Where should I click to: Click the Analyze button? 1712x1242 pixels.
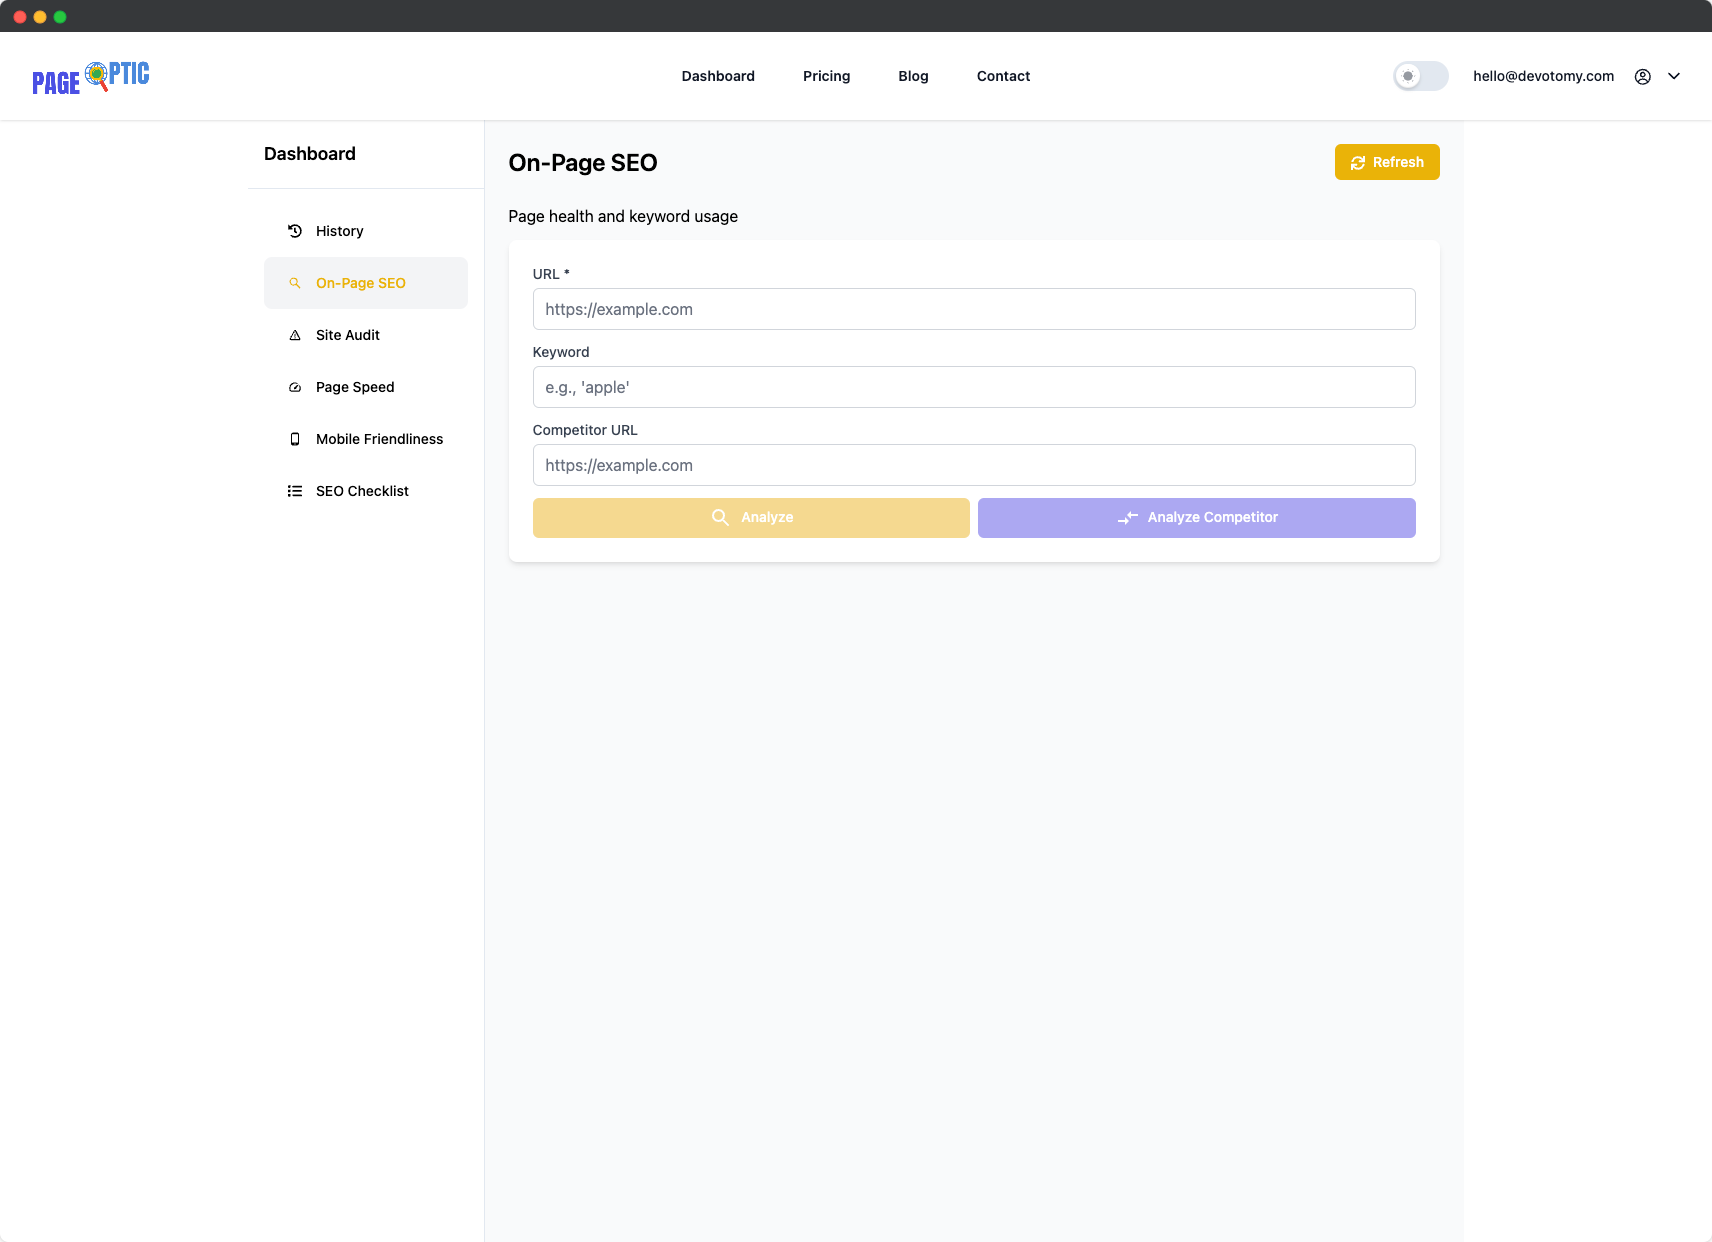(x=751, y=518)
